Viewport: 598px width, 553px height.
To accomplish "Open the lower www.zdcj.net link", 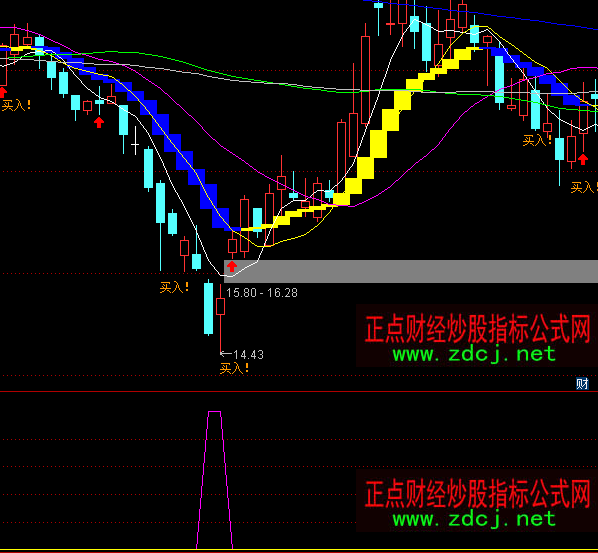I will coord(474,519).
